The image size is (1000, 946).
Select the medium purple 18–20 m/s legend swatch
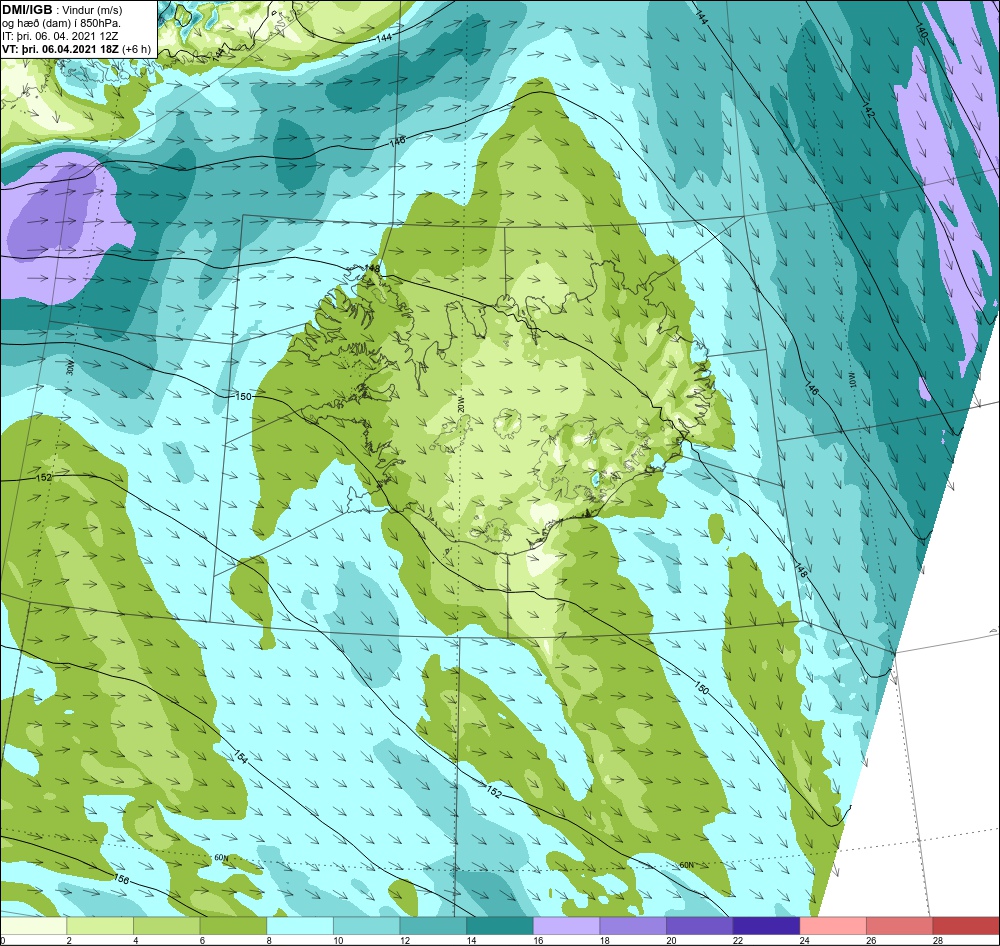(x=633, y=926)
